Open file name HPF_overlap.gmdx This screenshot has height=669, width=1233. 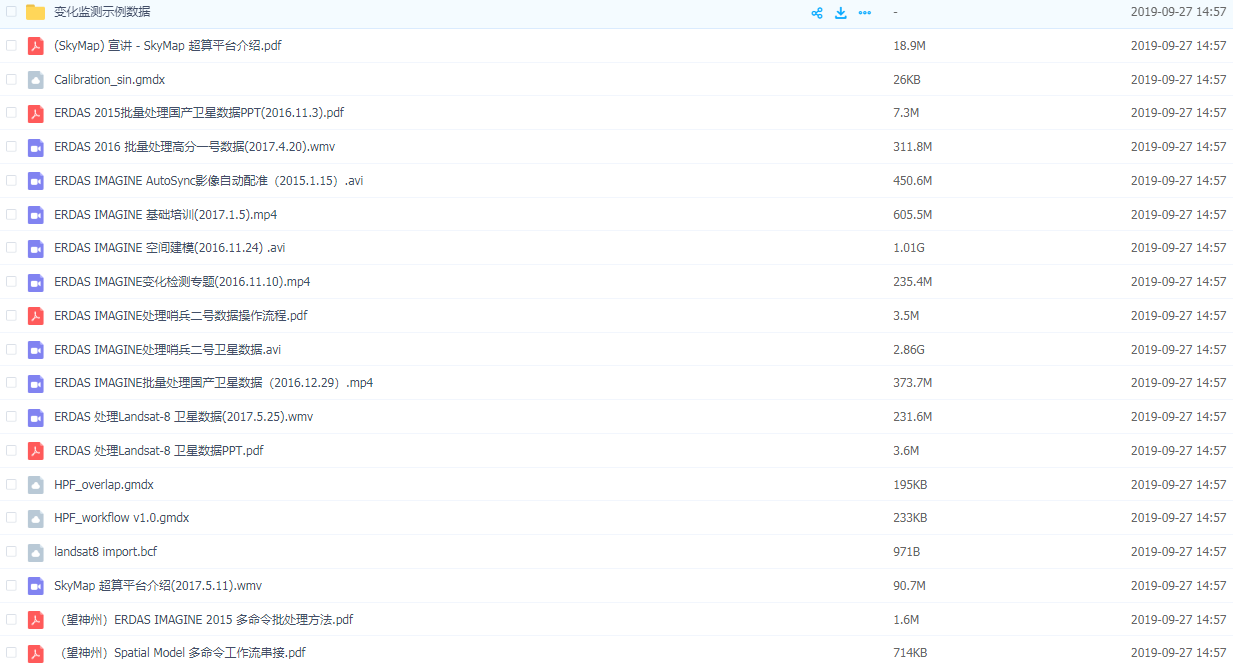click(104, 485)
